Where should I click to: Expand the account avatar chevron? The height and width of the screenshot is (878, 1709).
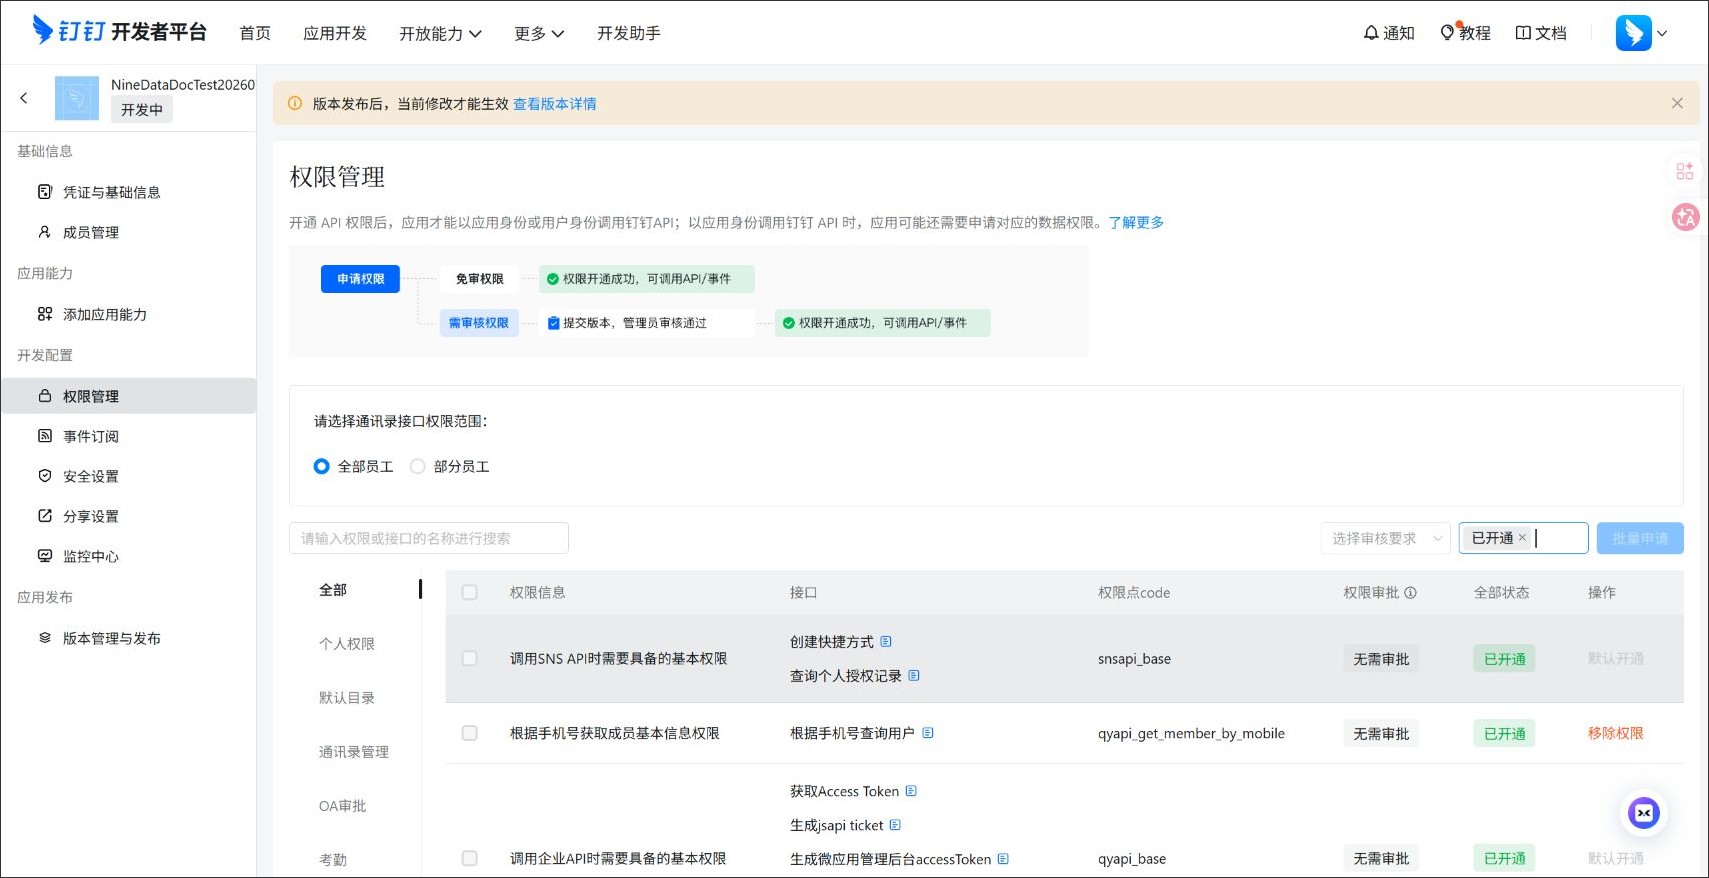[1662, 33]
